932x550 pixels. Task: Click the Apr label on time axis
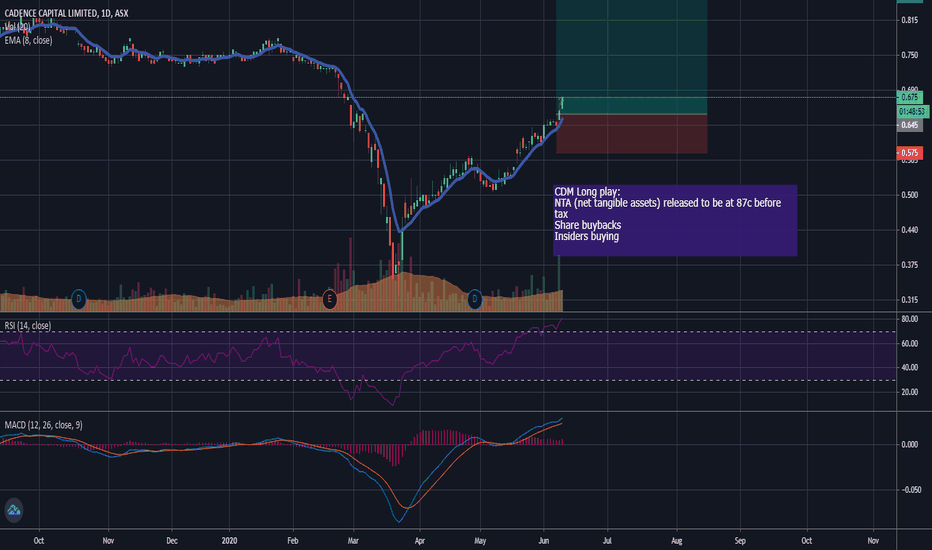click(420, 540)
